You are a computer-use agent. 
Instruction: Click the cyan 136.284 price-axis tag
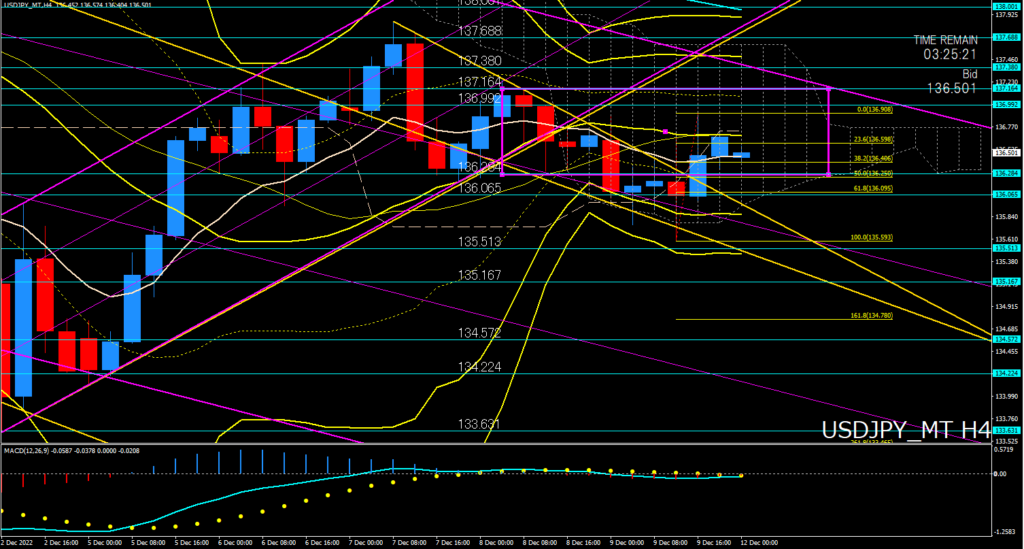point(1006,174)
